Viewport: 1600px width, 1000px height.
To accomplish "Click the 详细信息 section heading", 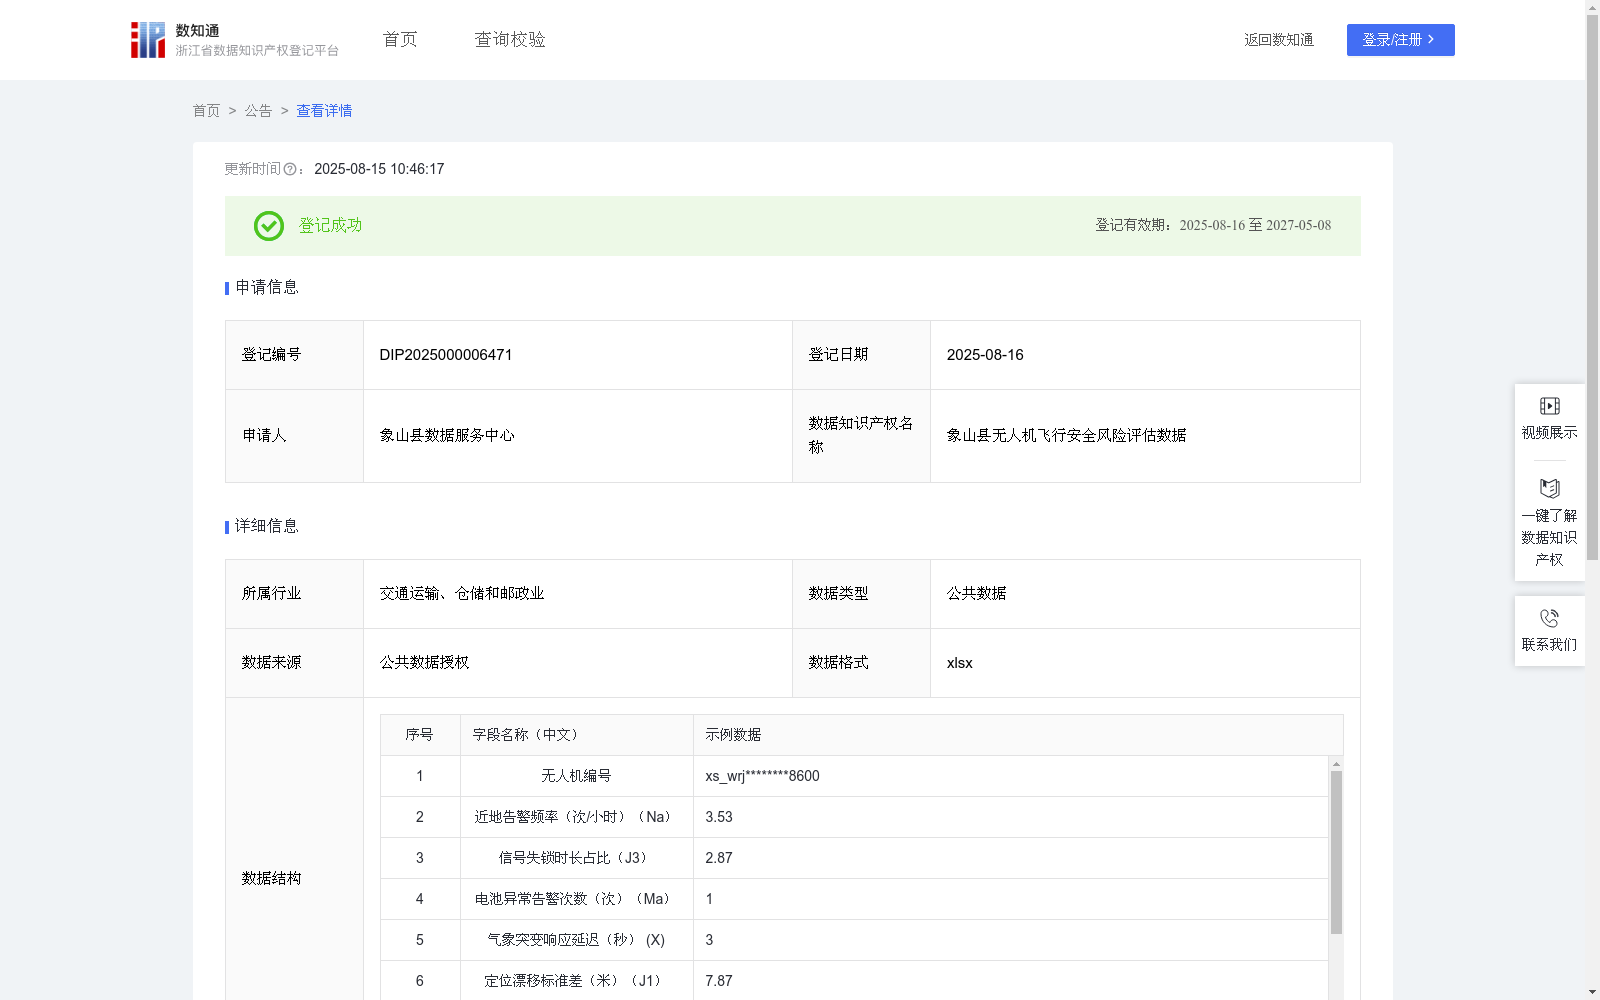I will (x=267, y=527).
